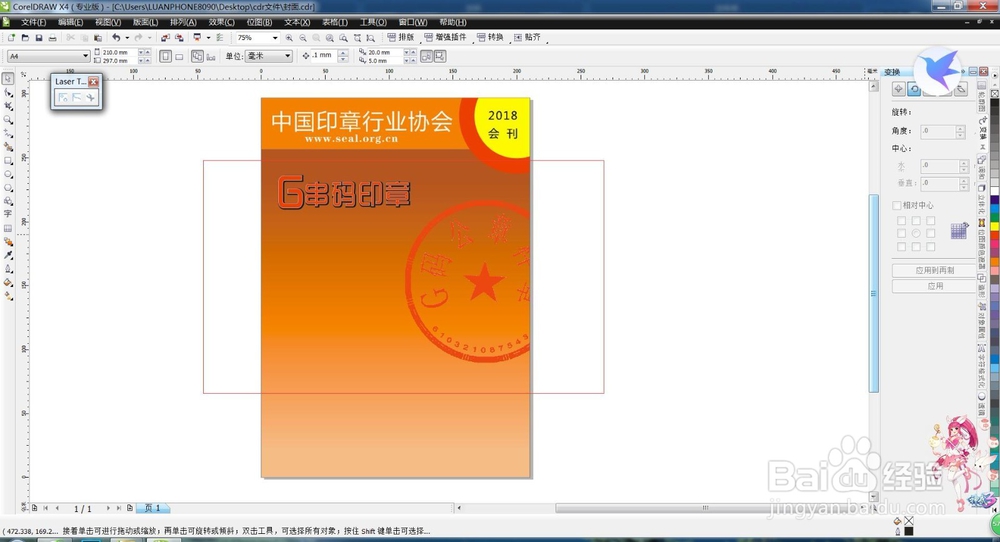Screen dimensions: 1000x542
Task: Click the New document icon
Action: pyautogui.click(x=11, y=38)
